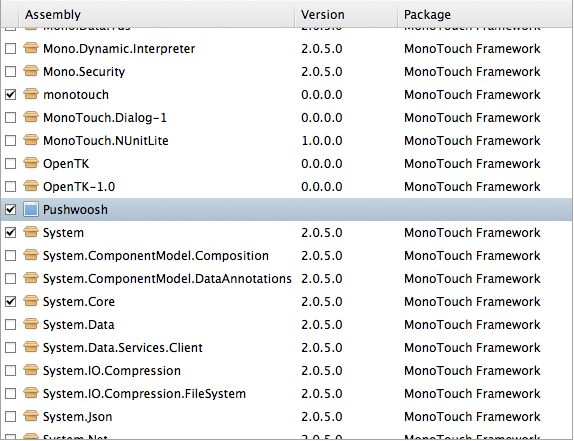574x441 pixels.
Task: Click the package icon beside MonoTouch.NUnitLite
Action: (x=31, y=140)
